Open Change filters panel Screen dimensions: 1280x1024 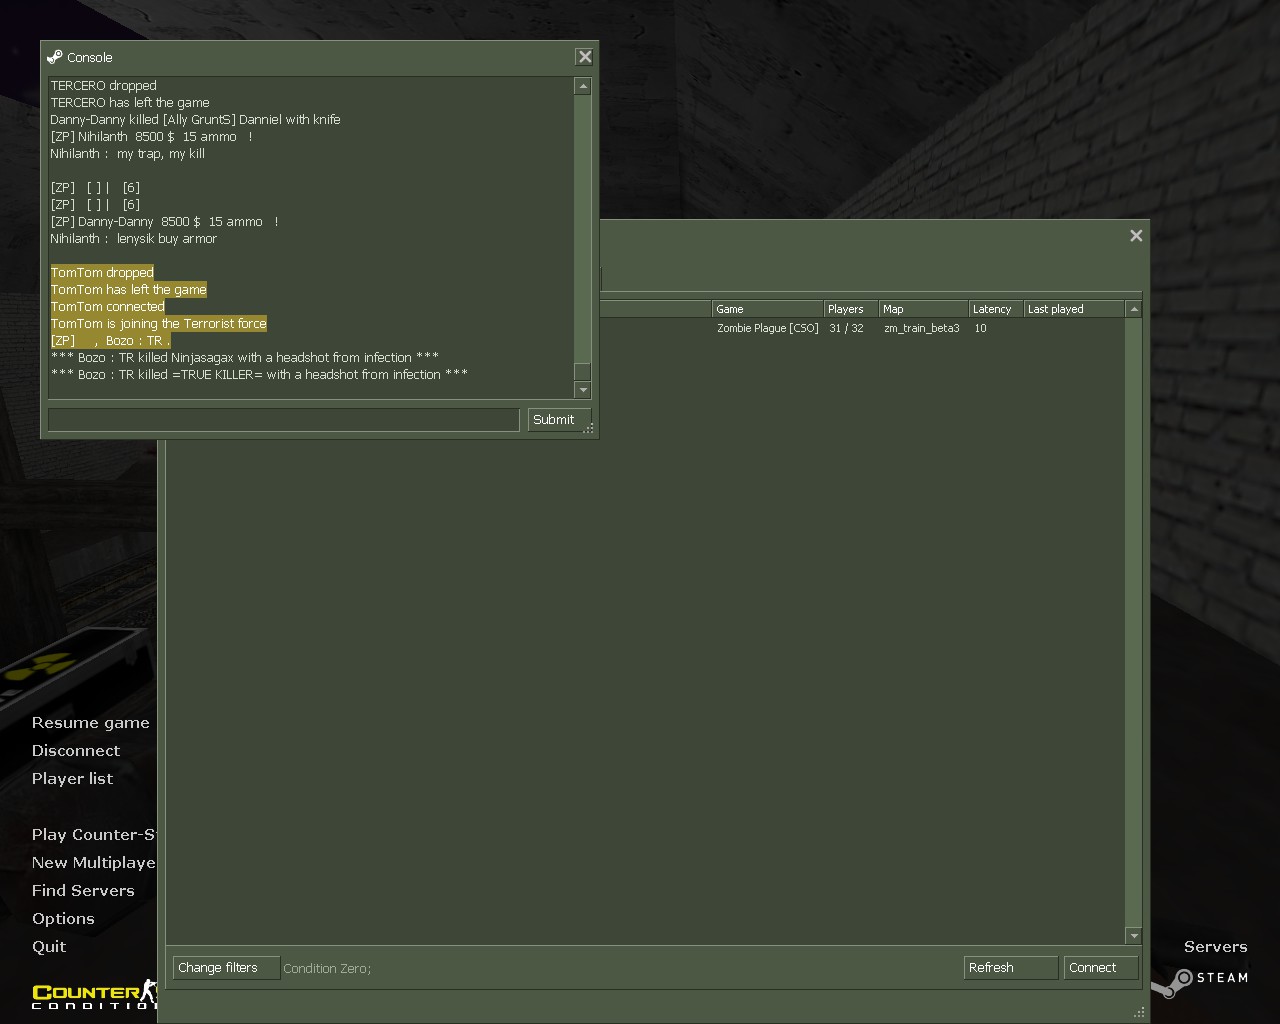click(225, 968)
